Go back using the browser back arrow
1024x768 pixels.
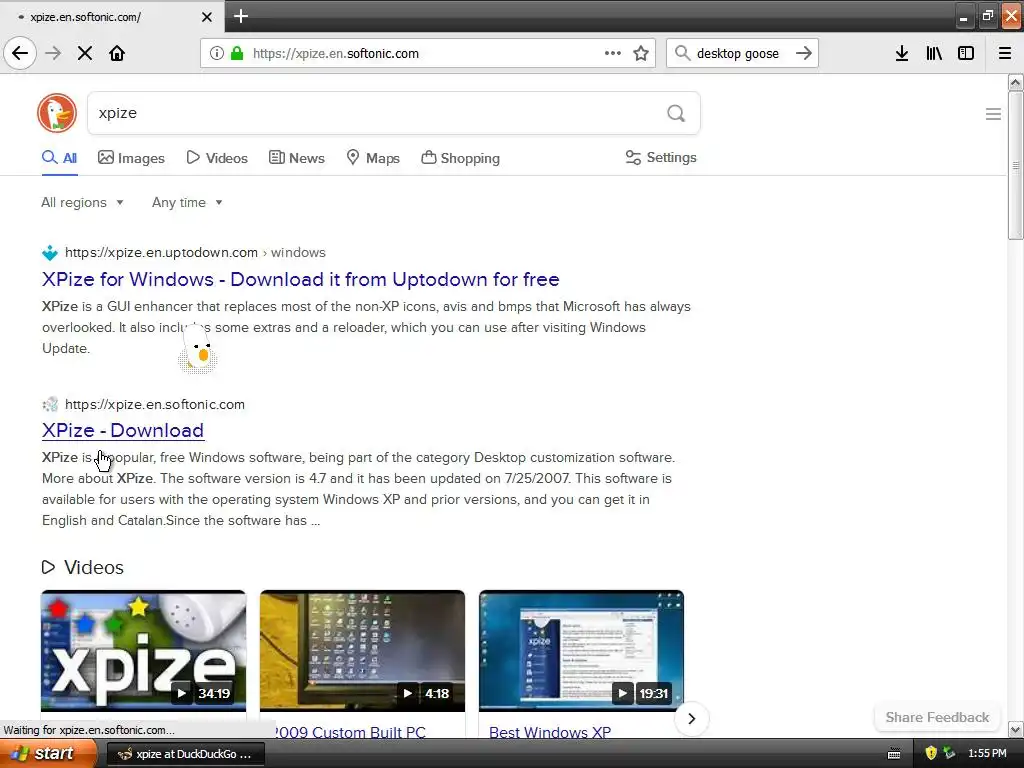pyautogui.click(x=20, y=53)
